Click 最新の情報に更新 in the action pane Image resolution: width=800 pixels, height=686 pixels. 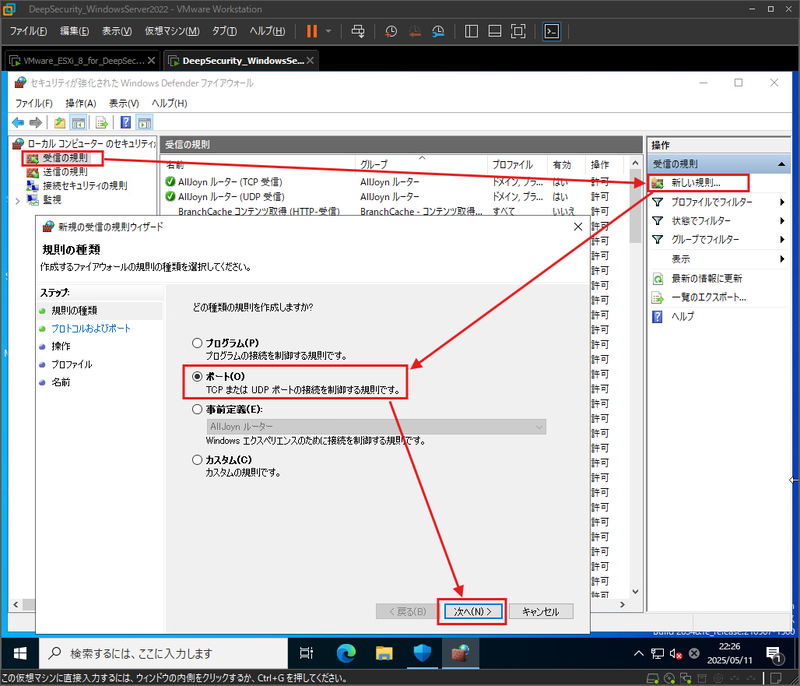pos(706,278)
